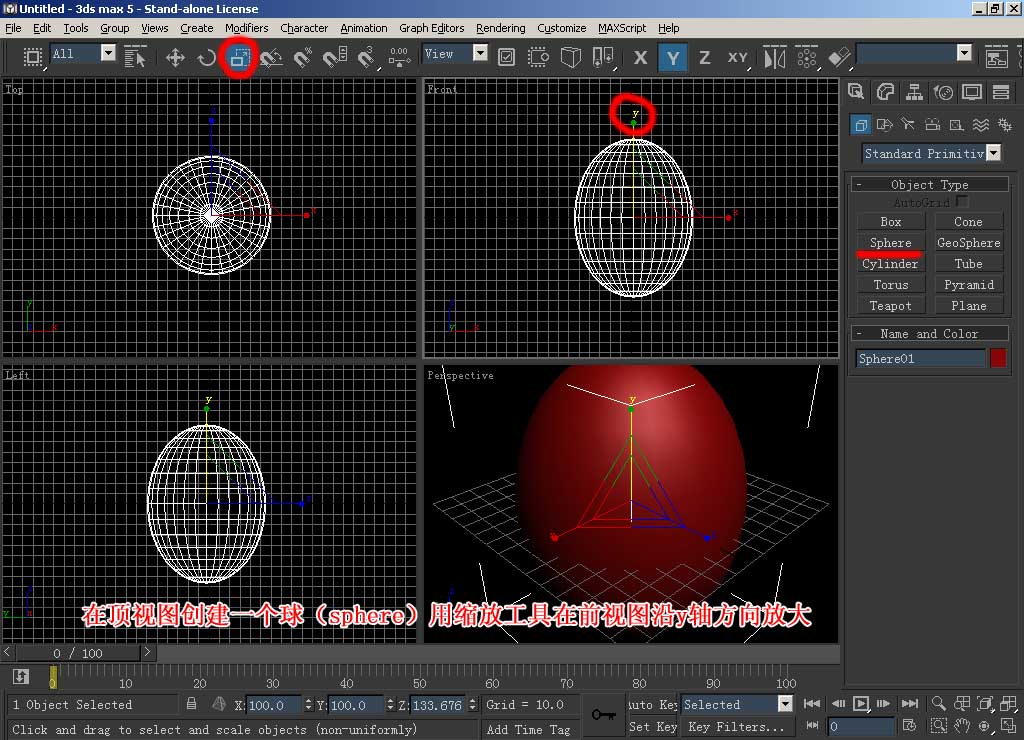Open the Array tool

pos(807,57)
